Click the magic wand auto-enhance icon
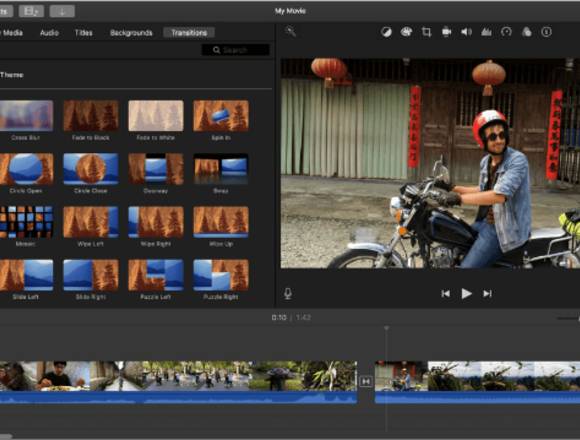Viewport: 580px width, 440px height. pos(290,32)
